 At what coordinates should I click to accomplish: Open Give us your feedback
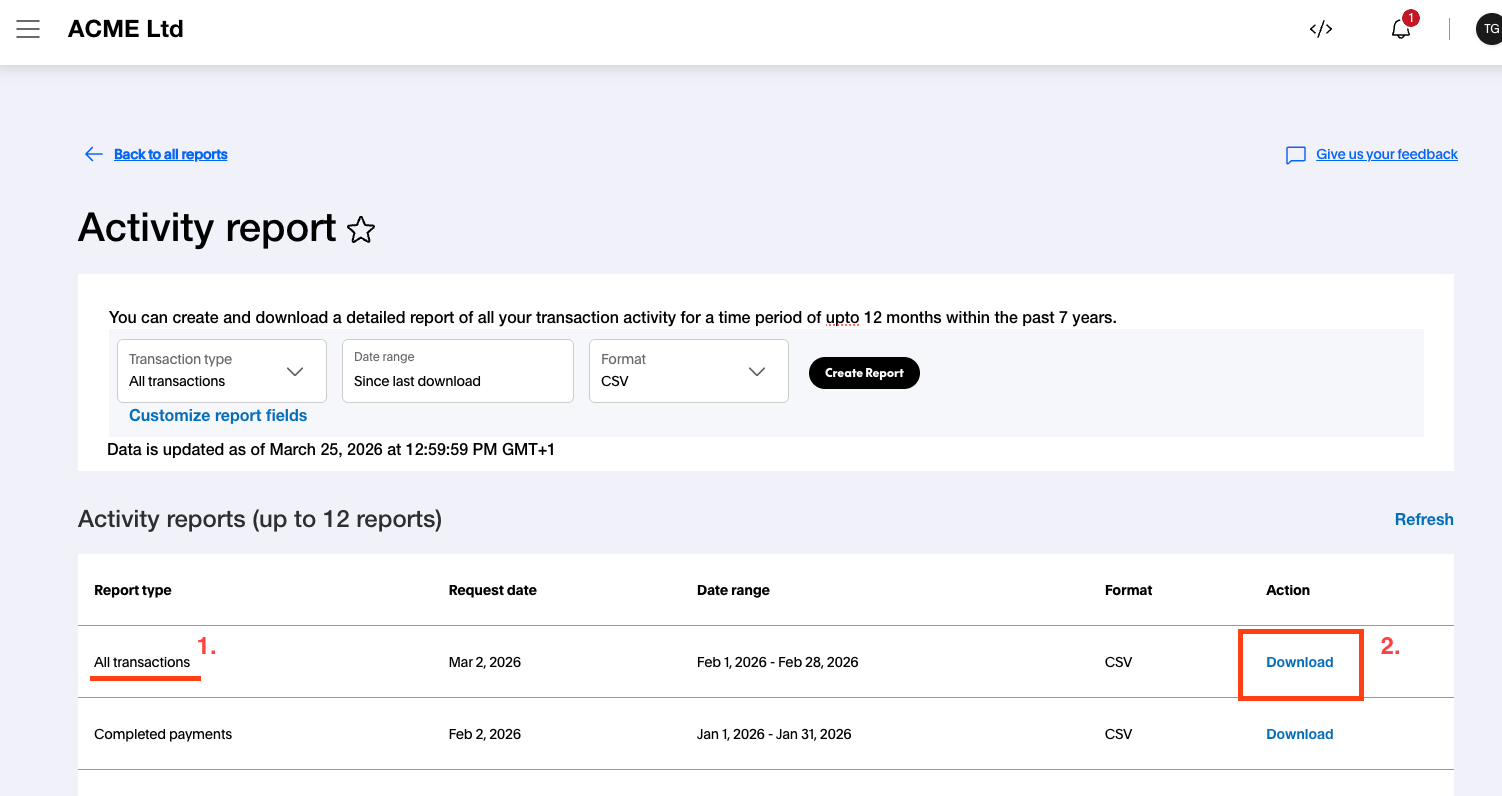pos(1386,154)
